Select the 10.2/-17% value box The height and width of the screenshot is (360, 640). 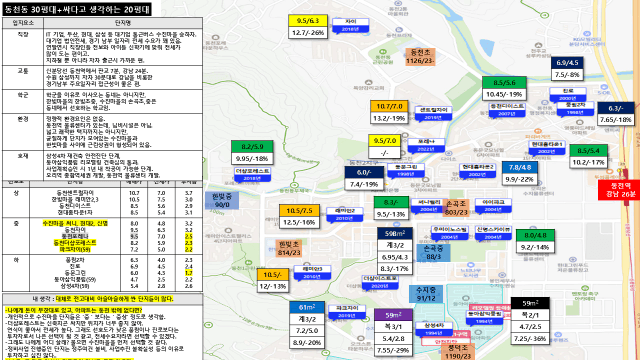point(588,162)
